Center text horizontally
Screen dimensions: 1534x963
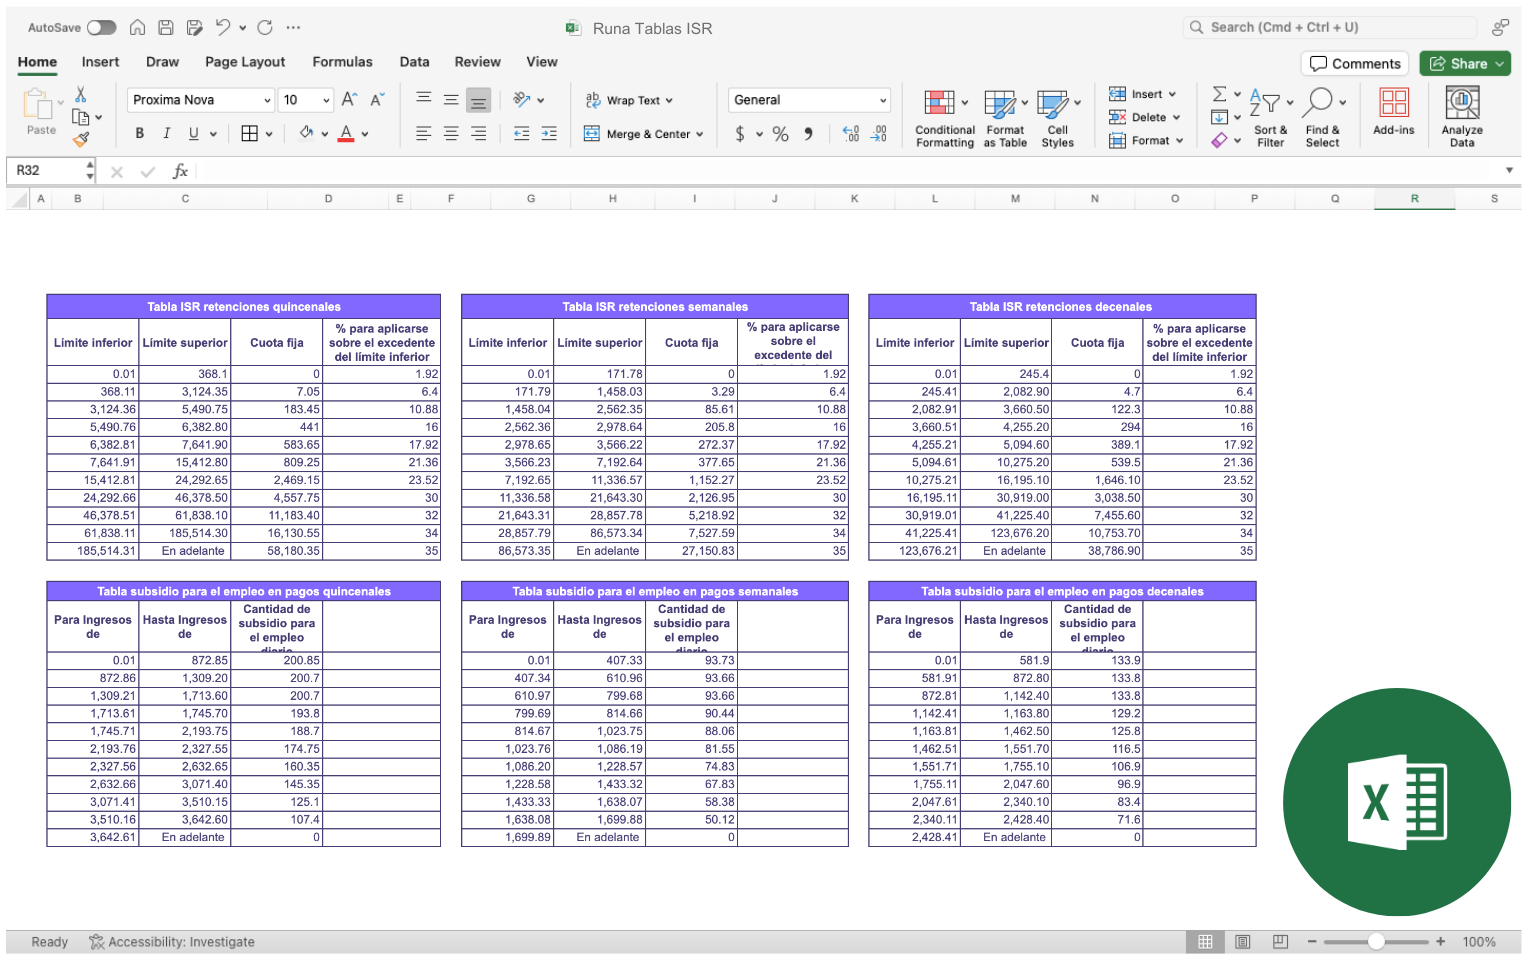click(451, 133)
